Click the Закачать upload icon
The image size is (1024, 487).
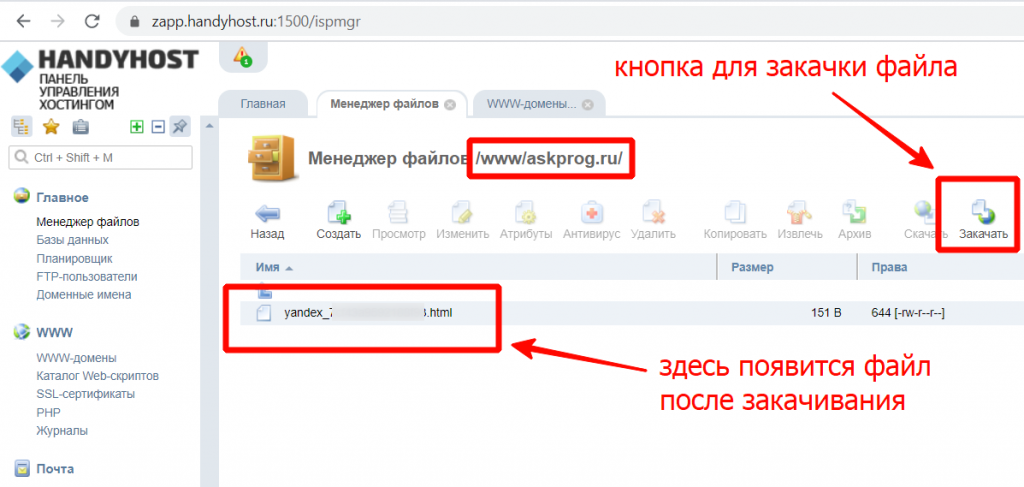pyautogui.click(x=982, y=212)
